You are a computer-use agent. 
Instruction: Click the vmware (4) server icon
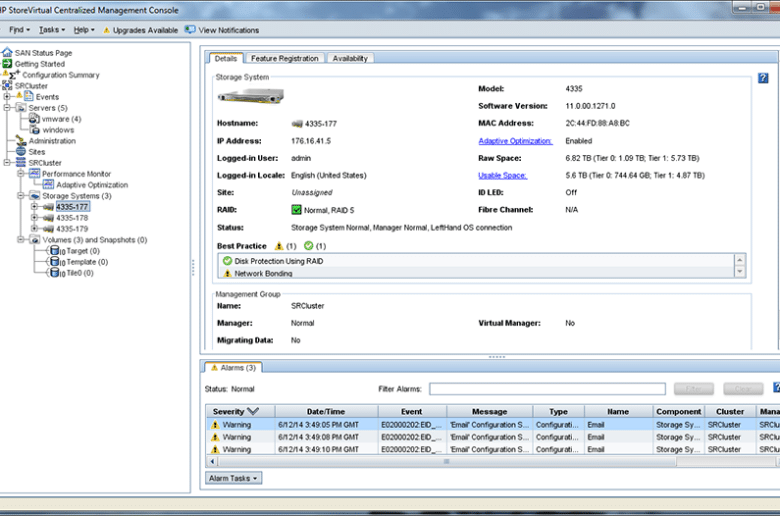tap(34, 118)
